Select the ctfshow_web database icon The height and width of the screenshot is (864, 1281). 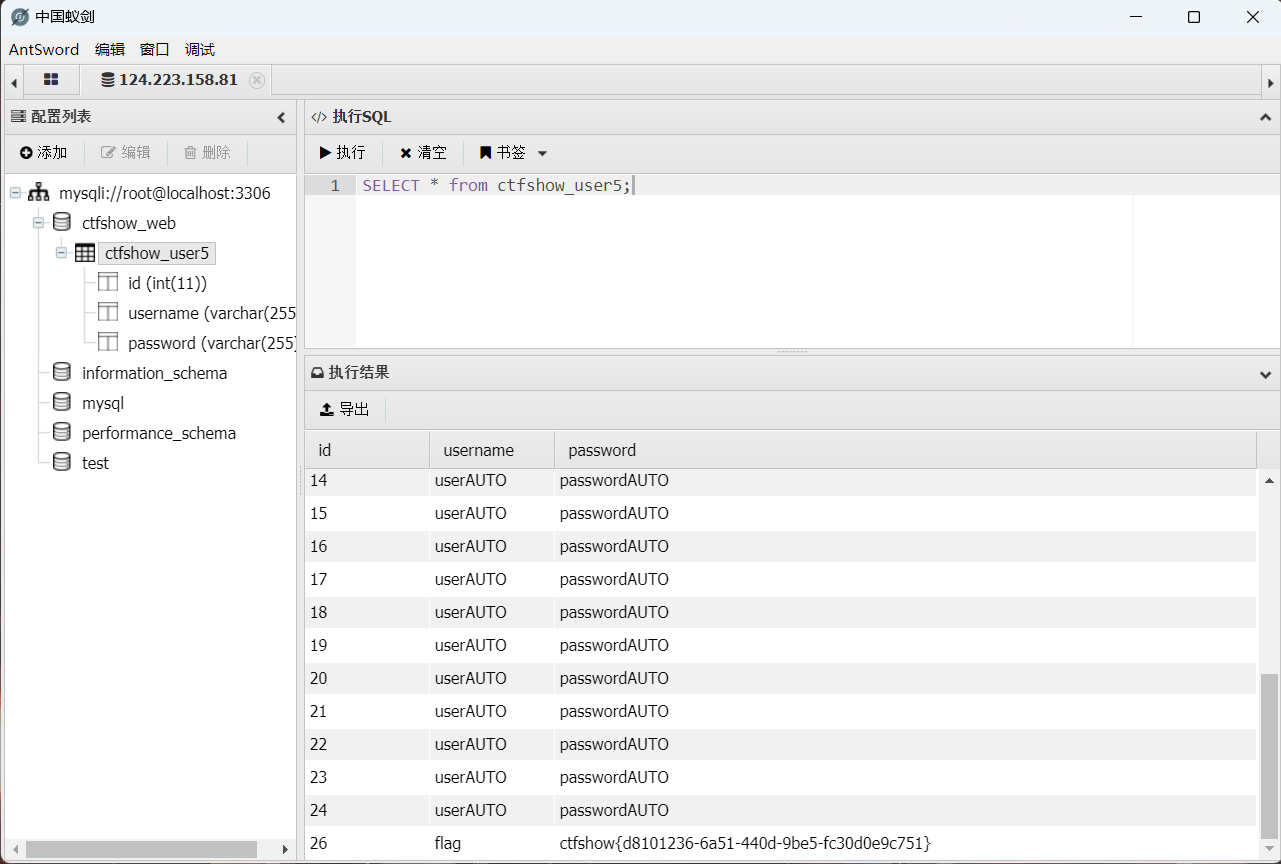point(62,222)
